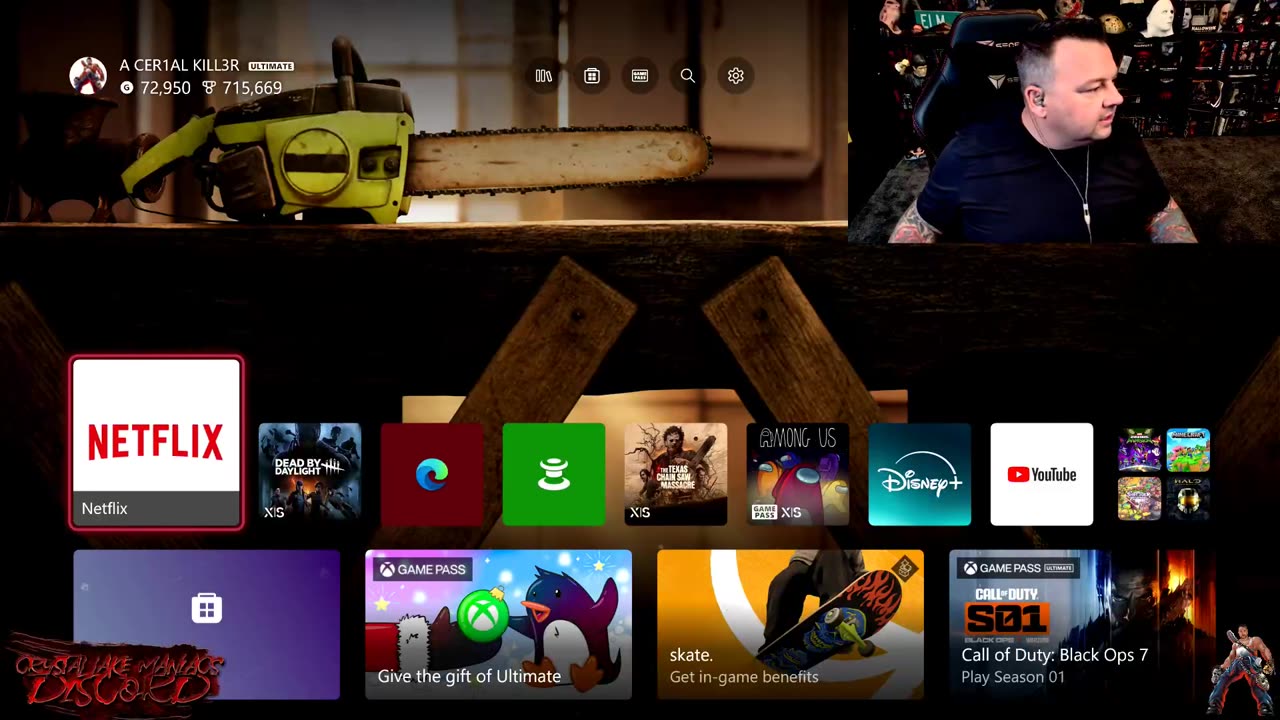Open Call of Duty: Black Ops 7 card
The height and width of the screenshot is (720, 1280).
click(x=1083, y=625)
